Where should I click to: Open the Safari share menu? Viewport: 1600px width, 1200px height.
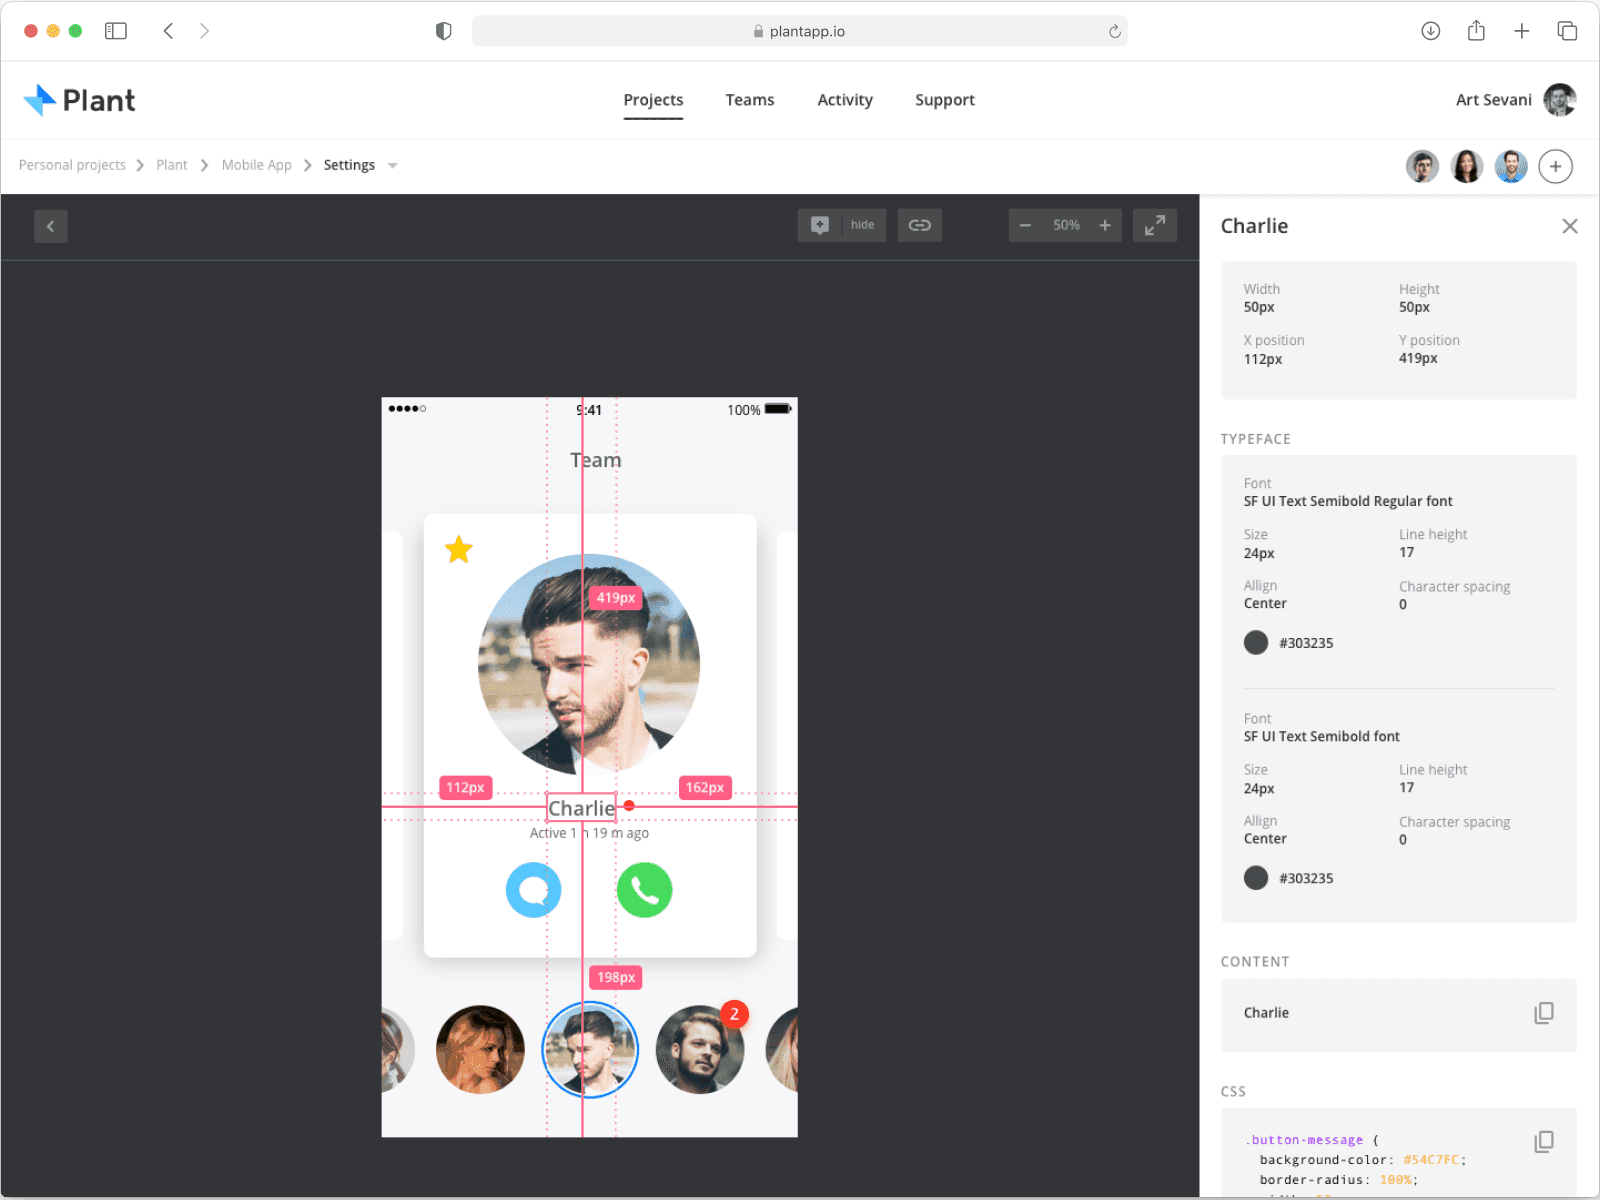[x=1476, y=31]
